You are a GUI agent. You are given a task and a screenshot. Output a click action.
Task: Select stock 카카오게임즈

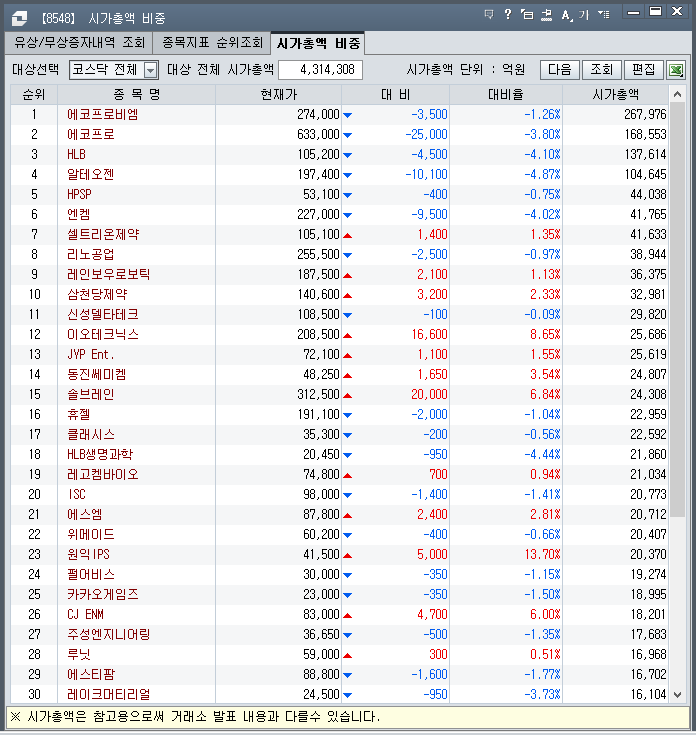coord(103,594)
